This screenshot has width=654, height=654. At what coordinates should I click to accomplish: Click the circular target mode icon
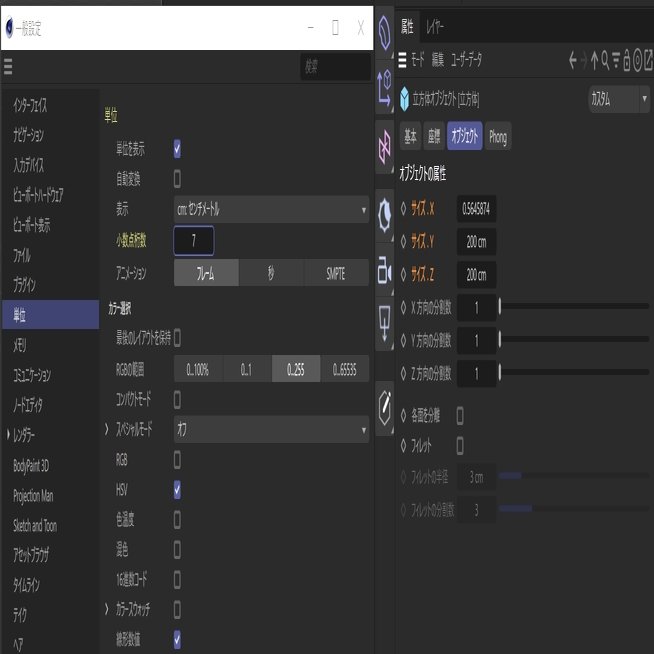tap(637, 60)
